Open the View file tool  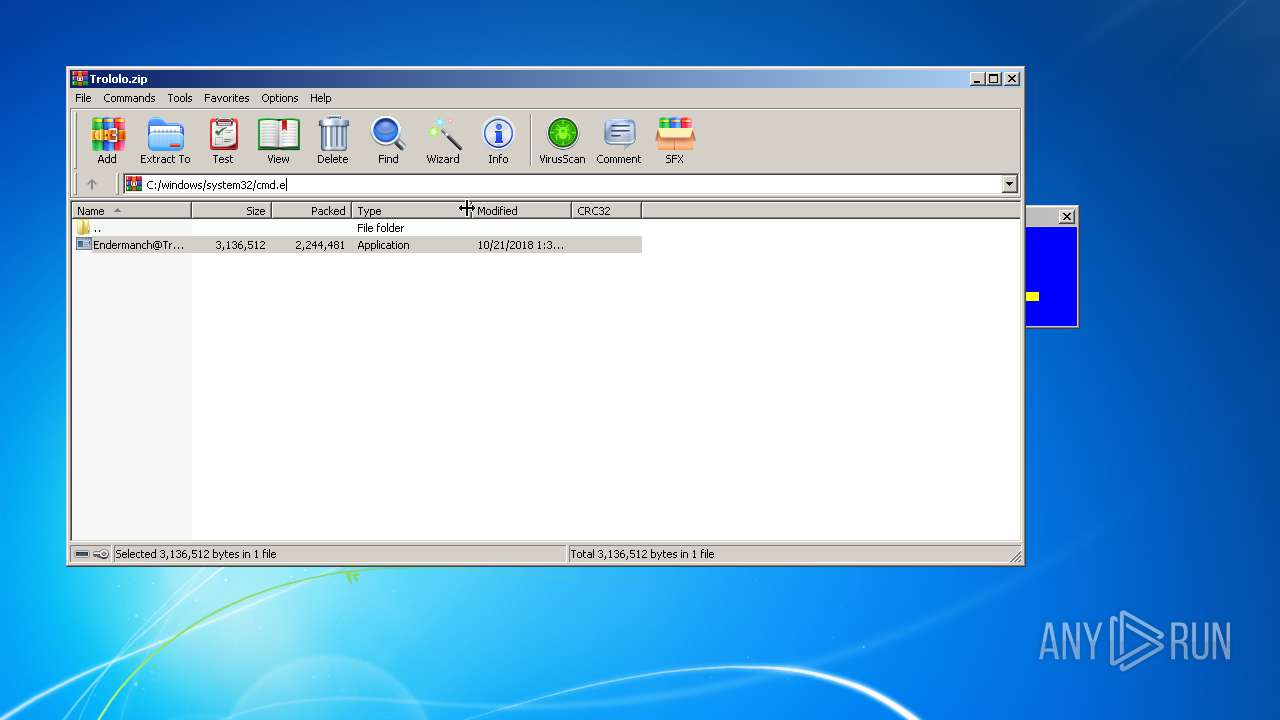coord(278,140)
